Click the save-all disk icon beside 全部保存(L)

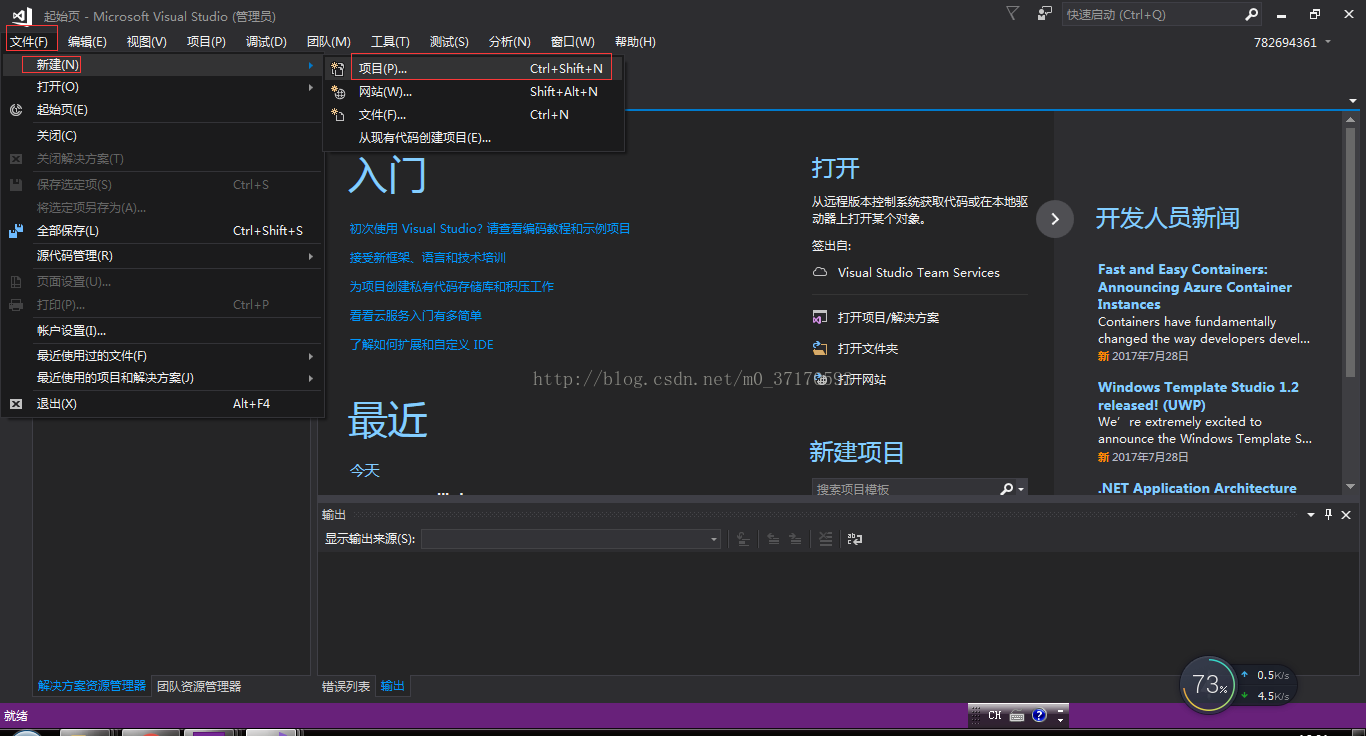16,231
